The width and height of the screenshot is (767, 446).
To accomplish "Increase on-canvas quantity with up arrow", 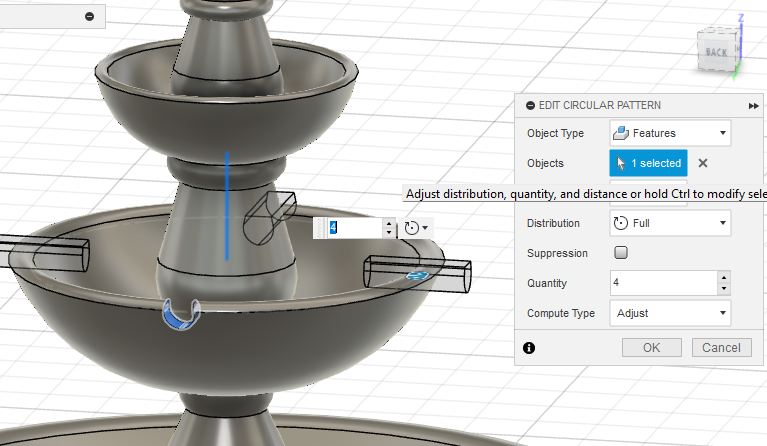I will 389,223.
